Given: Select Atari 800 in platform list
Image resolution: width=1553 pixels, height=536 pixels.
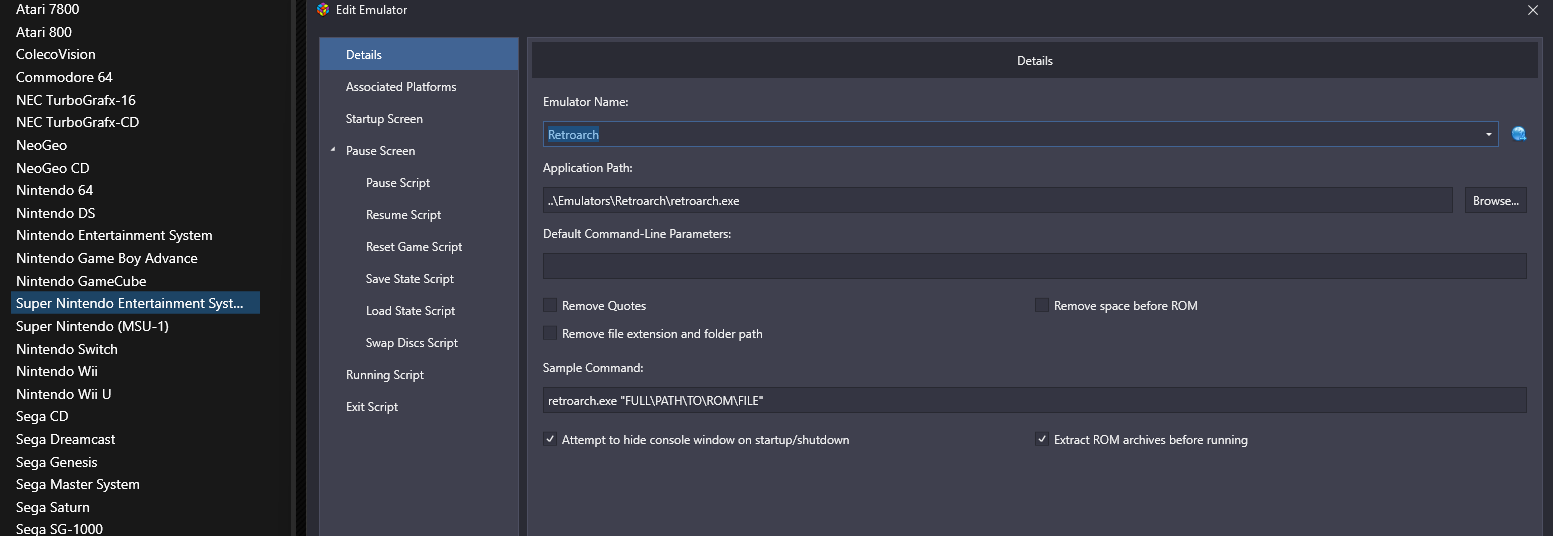Looking at the screenshot, I should point(44,32).
